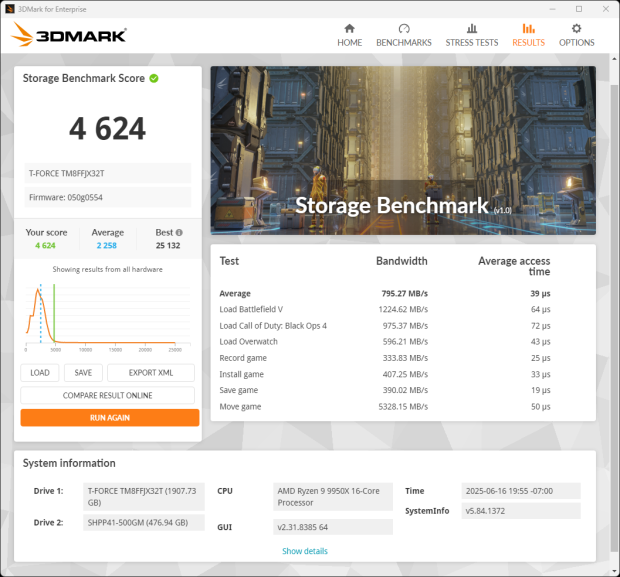Screen dimensions: 620x577
Task: Click COMPARE RESULT ONLINE button
Action: pos(108,395)
